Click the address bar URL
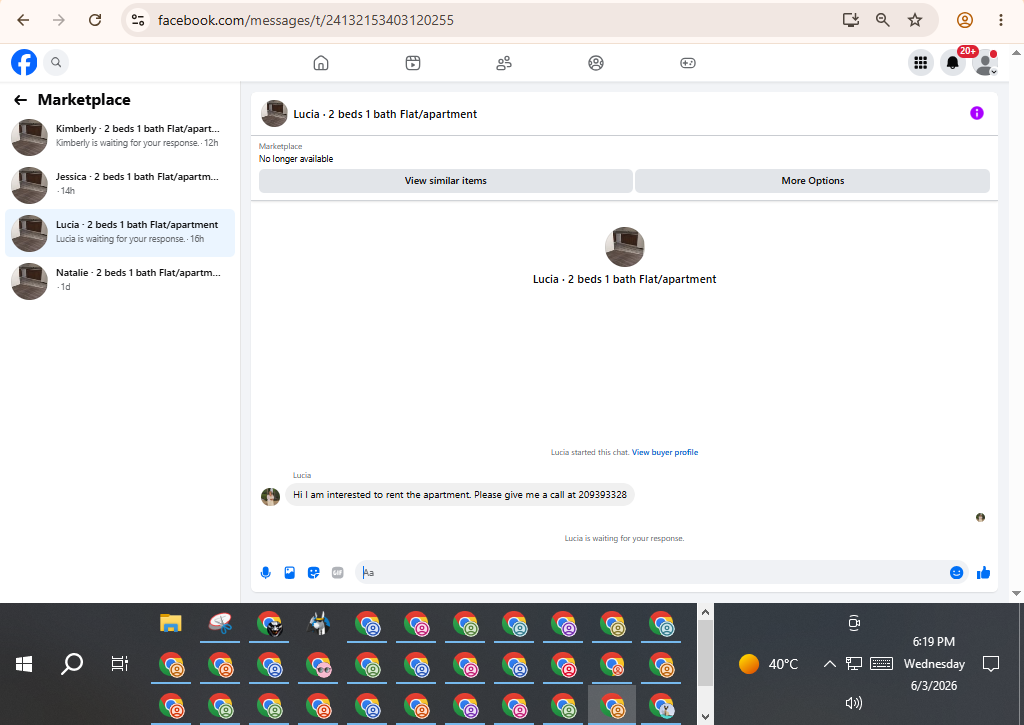 pos(306,20)
